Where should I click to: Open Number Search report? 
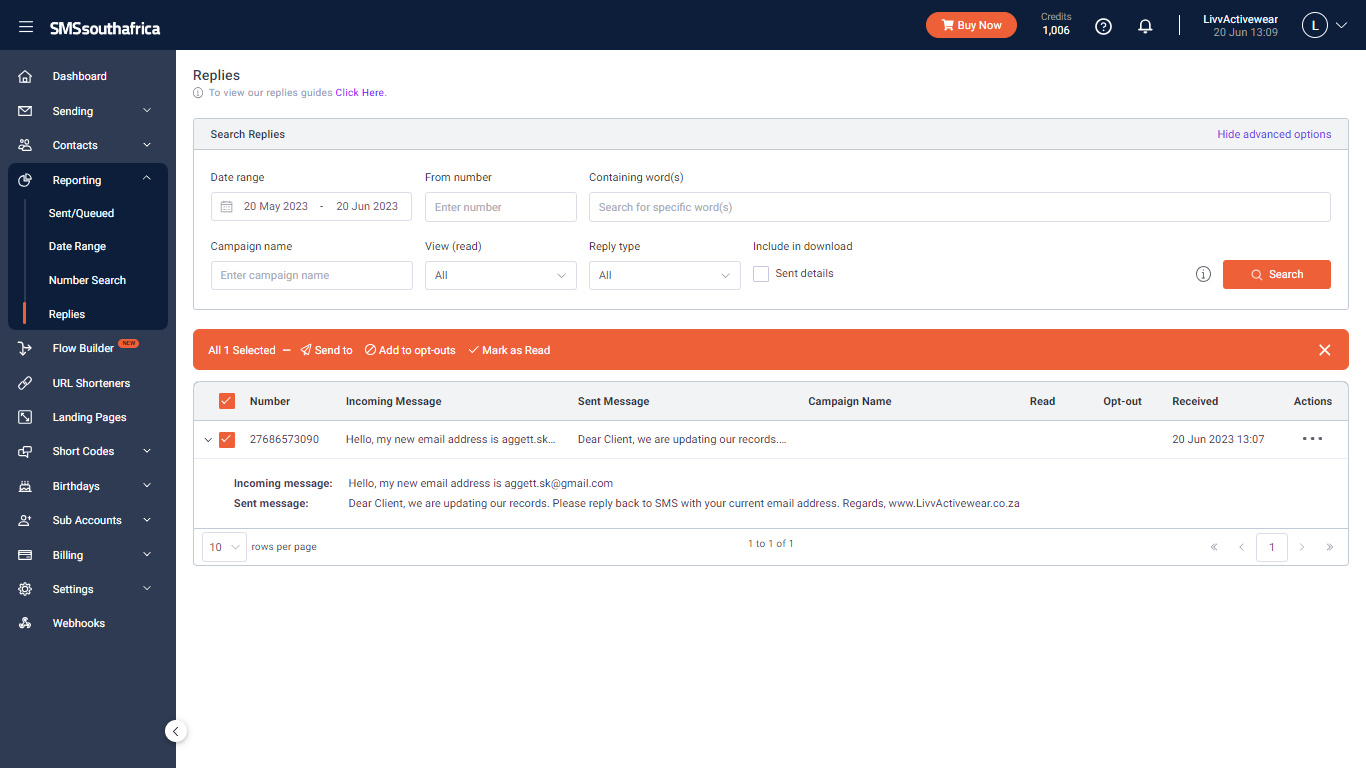point(87,280)
